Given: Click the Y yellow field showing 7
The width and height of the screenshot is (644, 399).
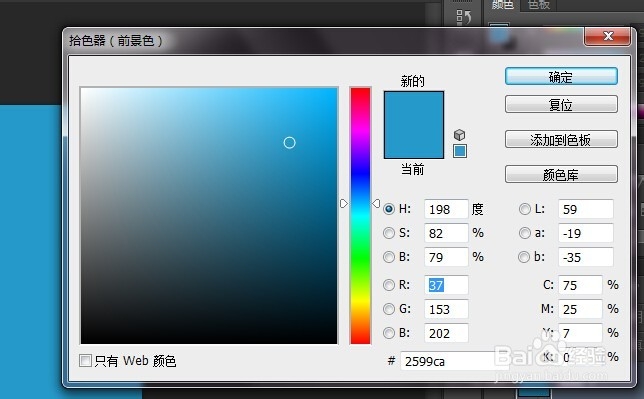Looking at the screenshot, I should coord(580,333).
